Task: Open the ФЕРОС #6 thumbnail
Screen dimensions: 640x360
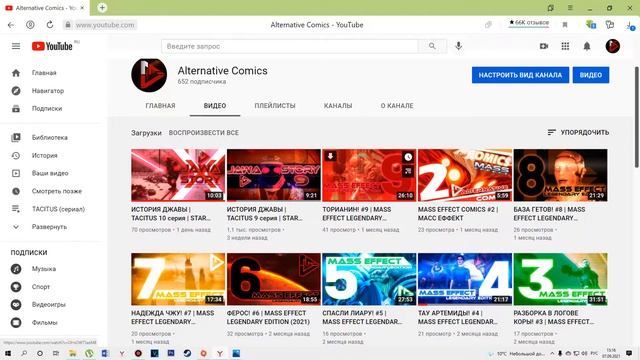Action: pyautogui.click(x=273, y=279)
